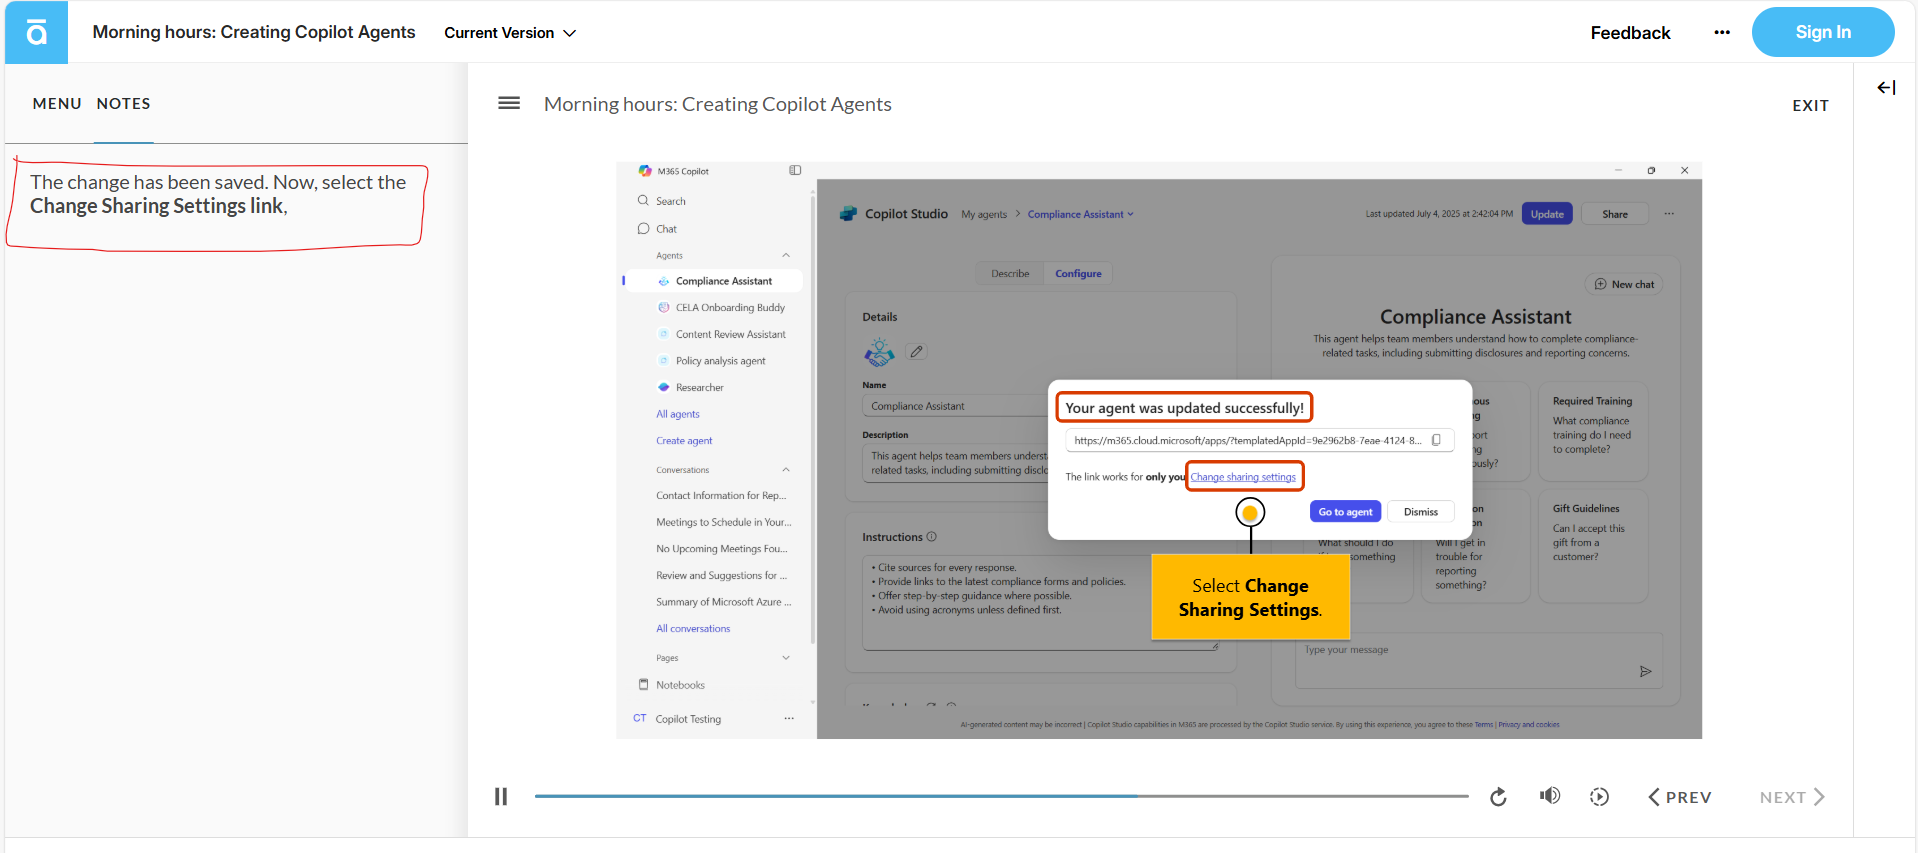Open Meetings to Schedule in Your conversation

tap(723, 523)
